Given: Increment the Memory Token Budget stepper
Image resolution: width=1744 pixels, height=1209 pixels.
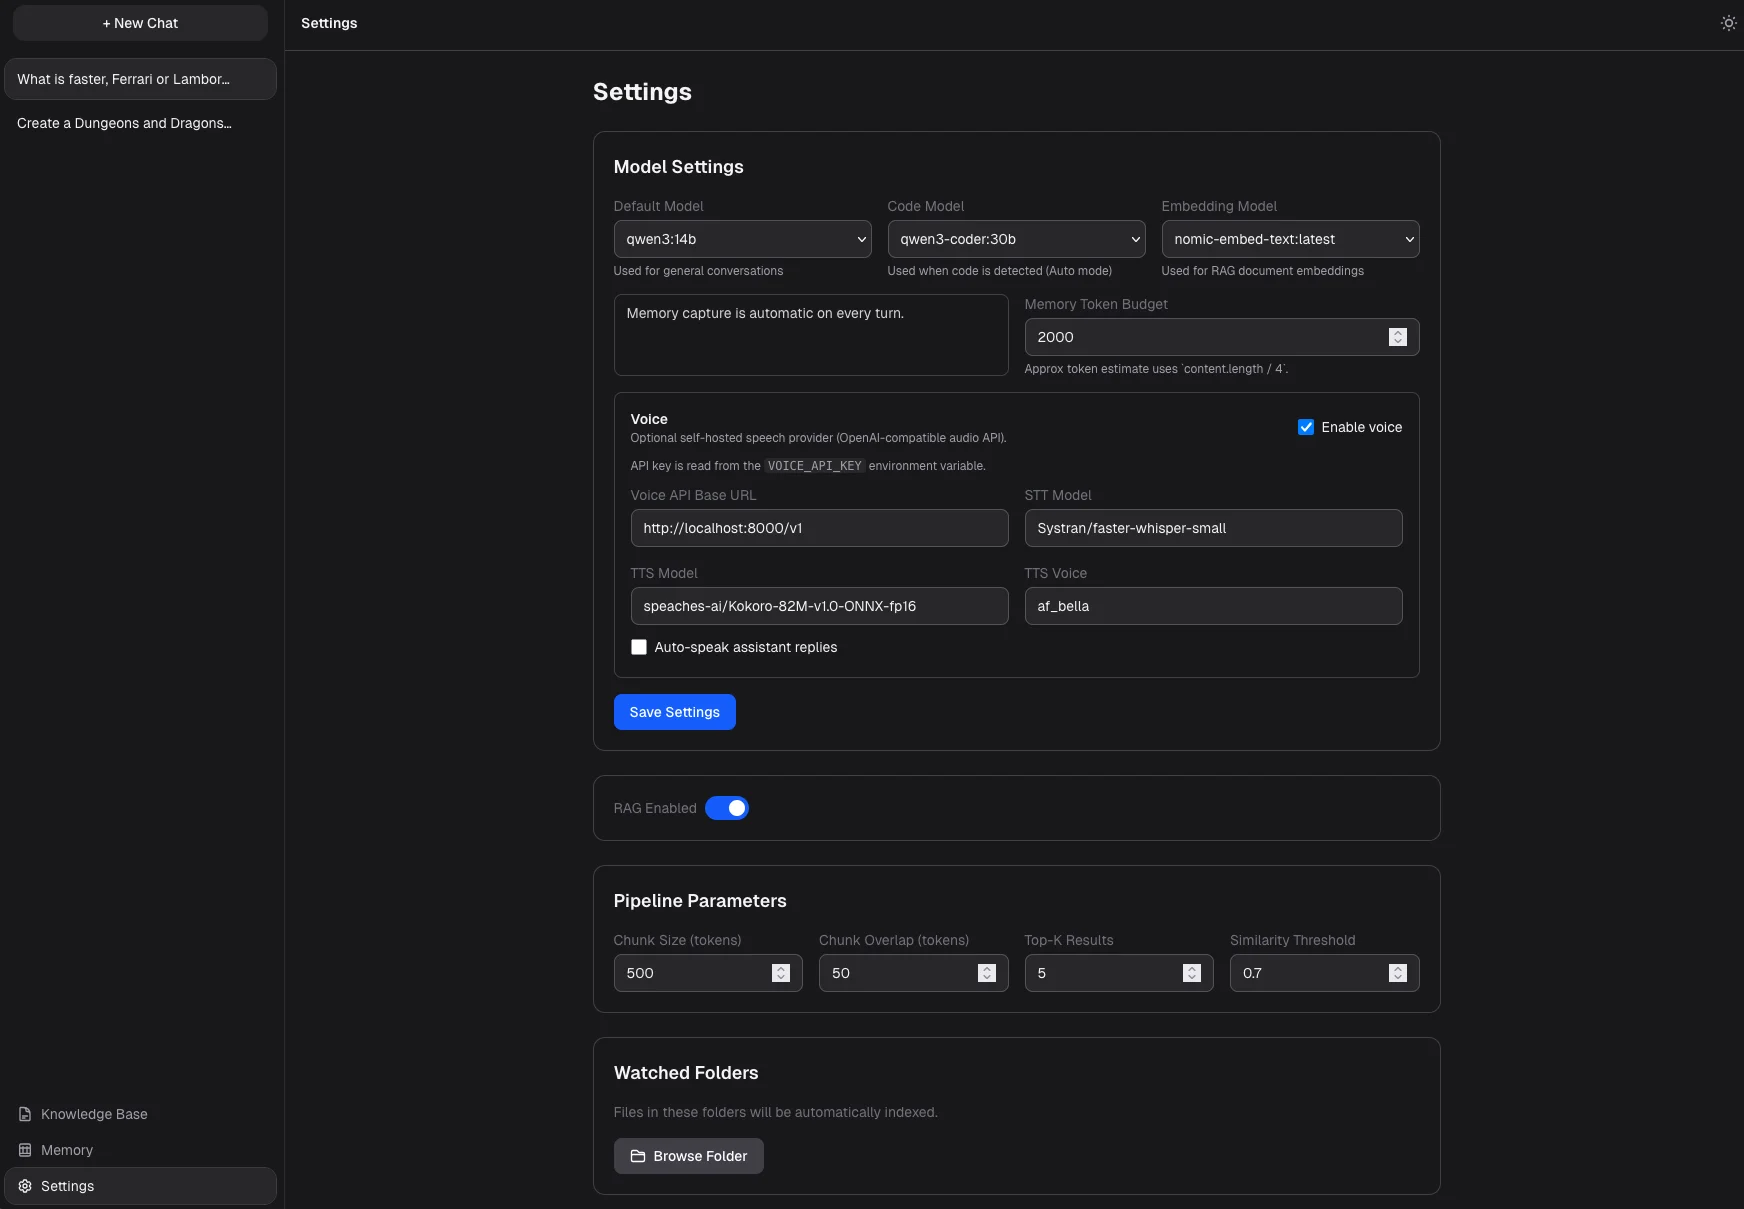Looking at the screenshot, I should click(x=1397, y=332).
